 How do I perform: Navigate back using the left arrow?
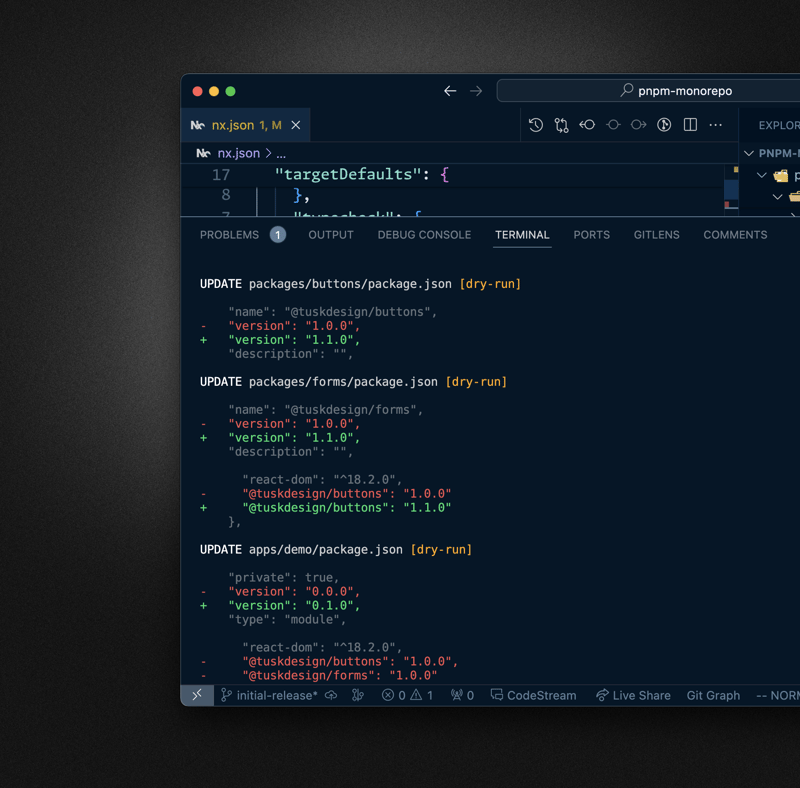coord(450,91)
